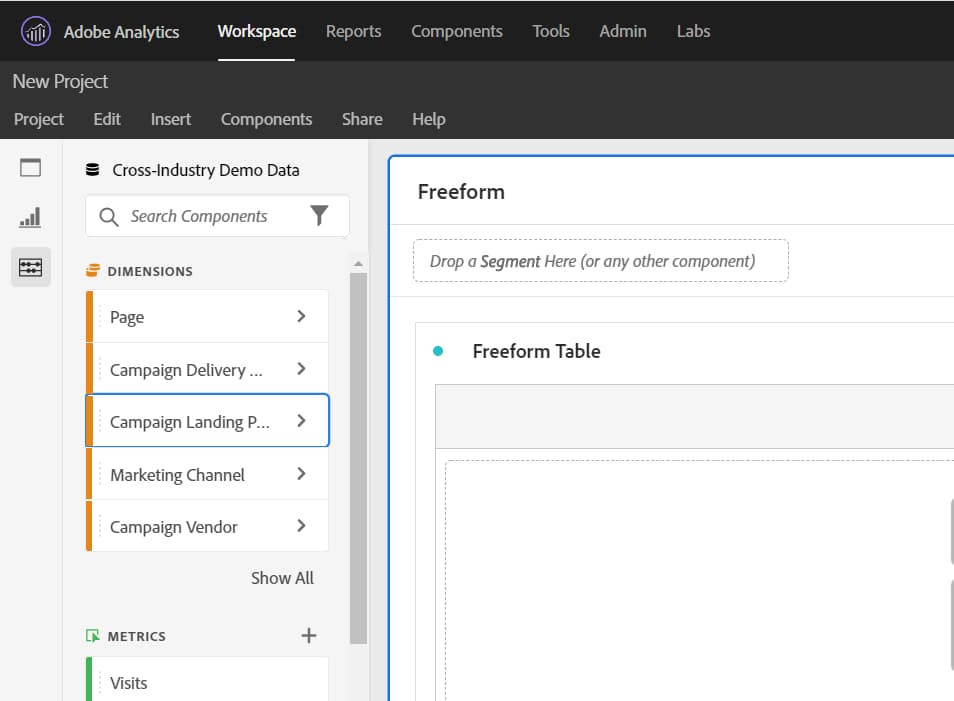954x701 pixels.
Task: Click the search magnifier in Search Components
Action: 106,216
